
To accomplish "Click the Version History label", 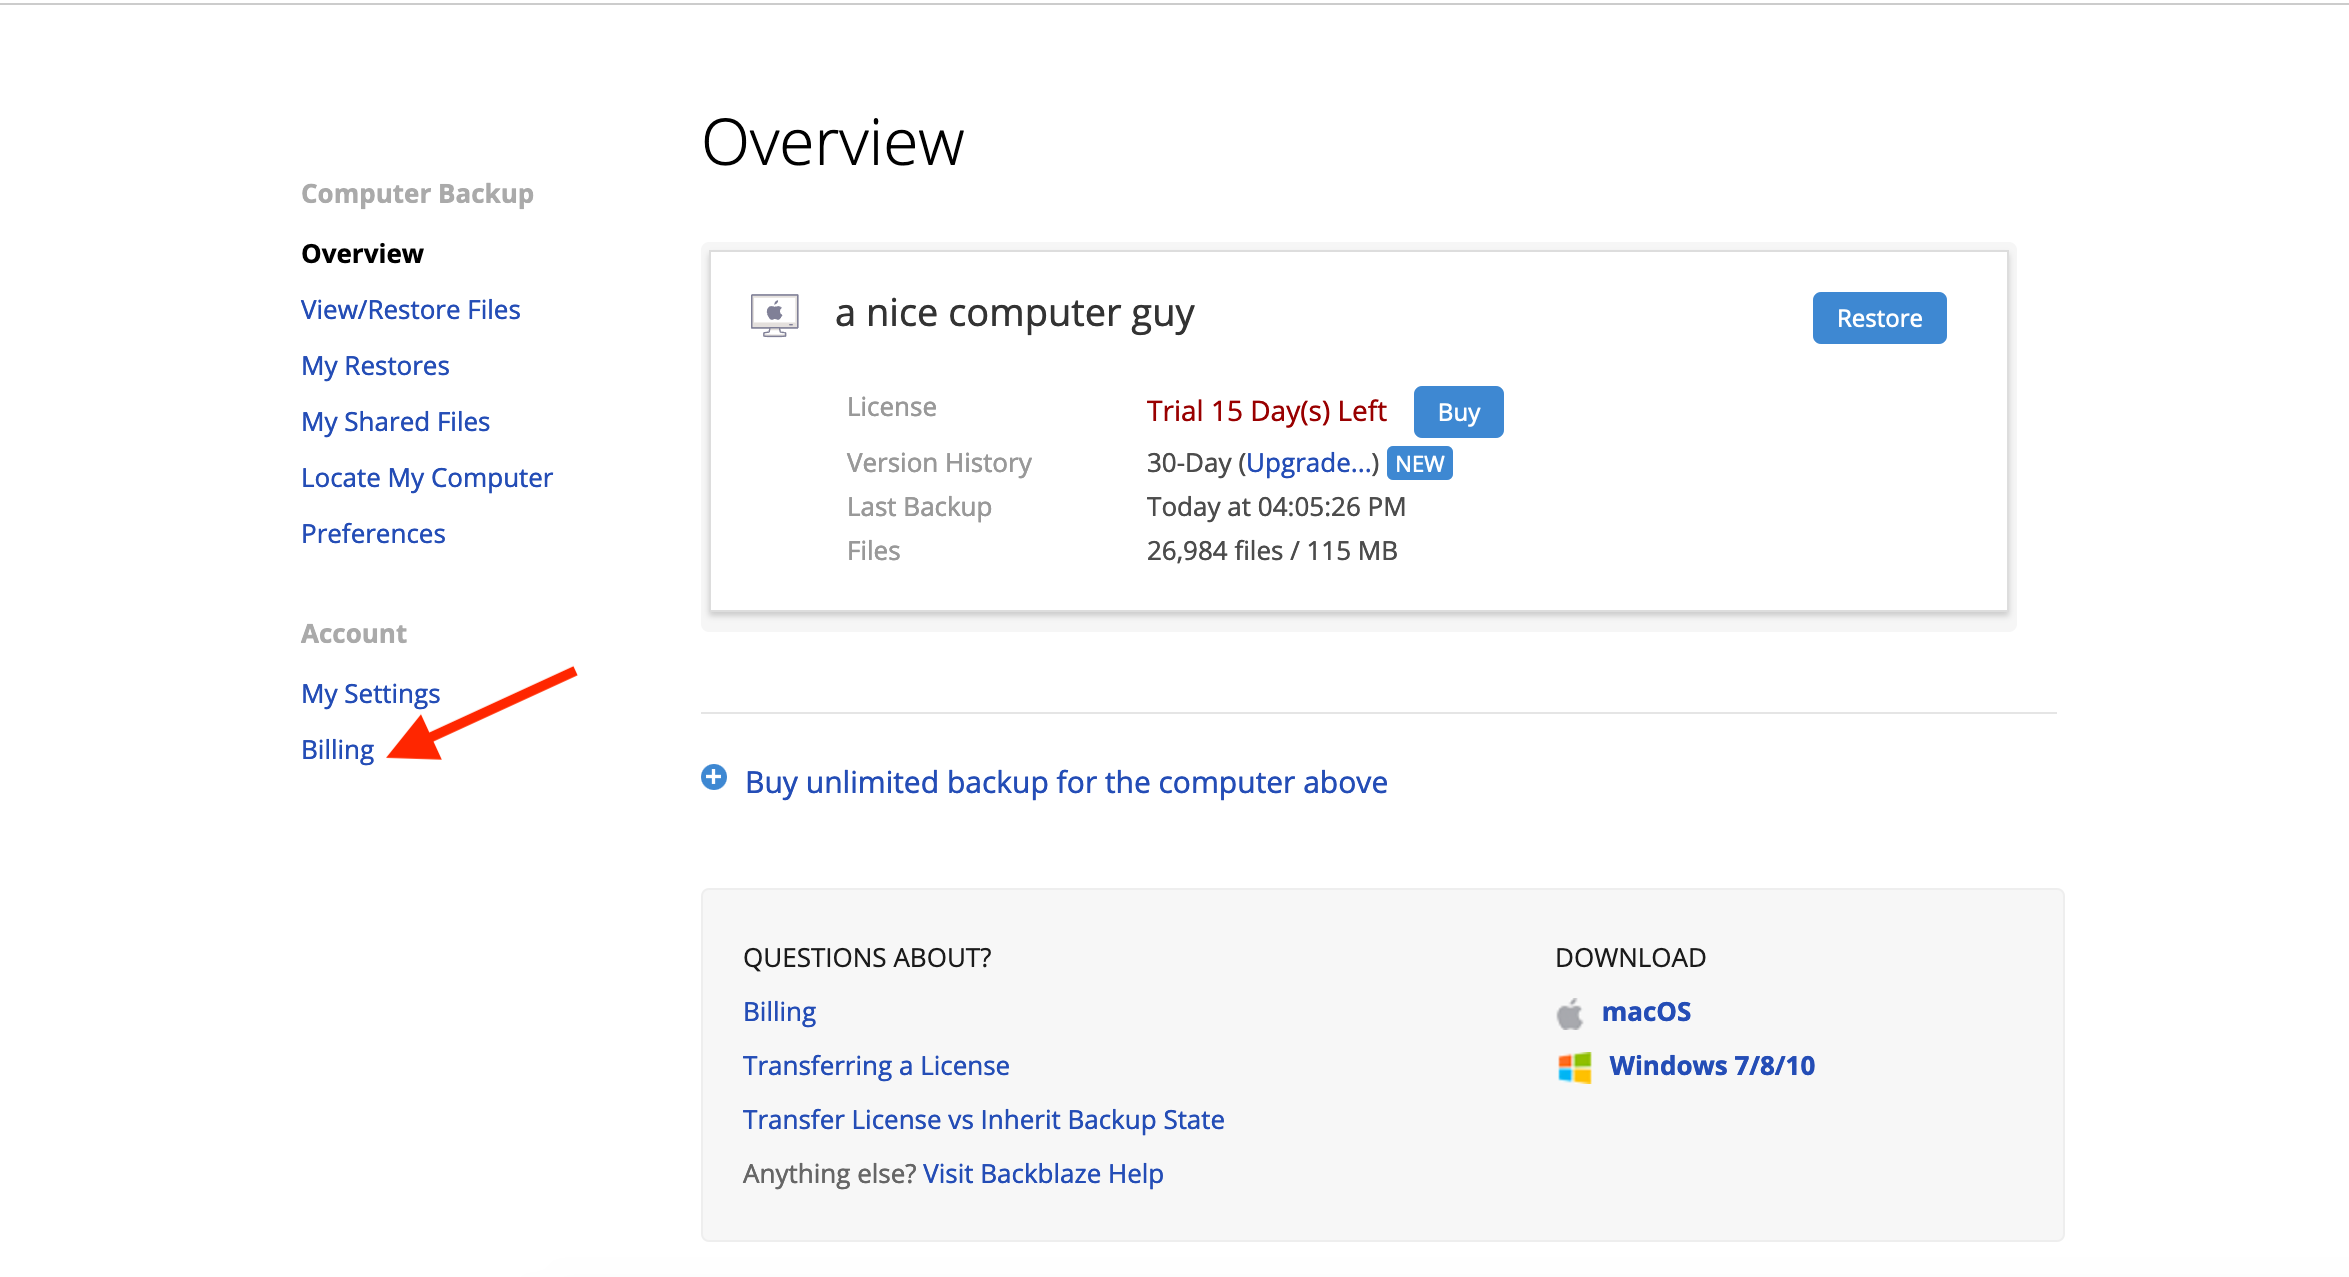I will coord(939,463).
